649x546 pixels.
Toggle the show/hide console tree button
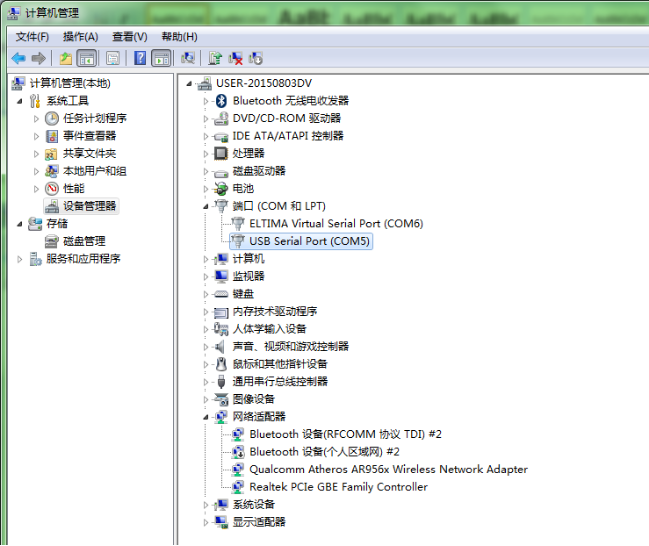tap(87, 59)
